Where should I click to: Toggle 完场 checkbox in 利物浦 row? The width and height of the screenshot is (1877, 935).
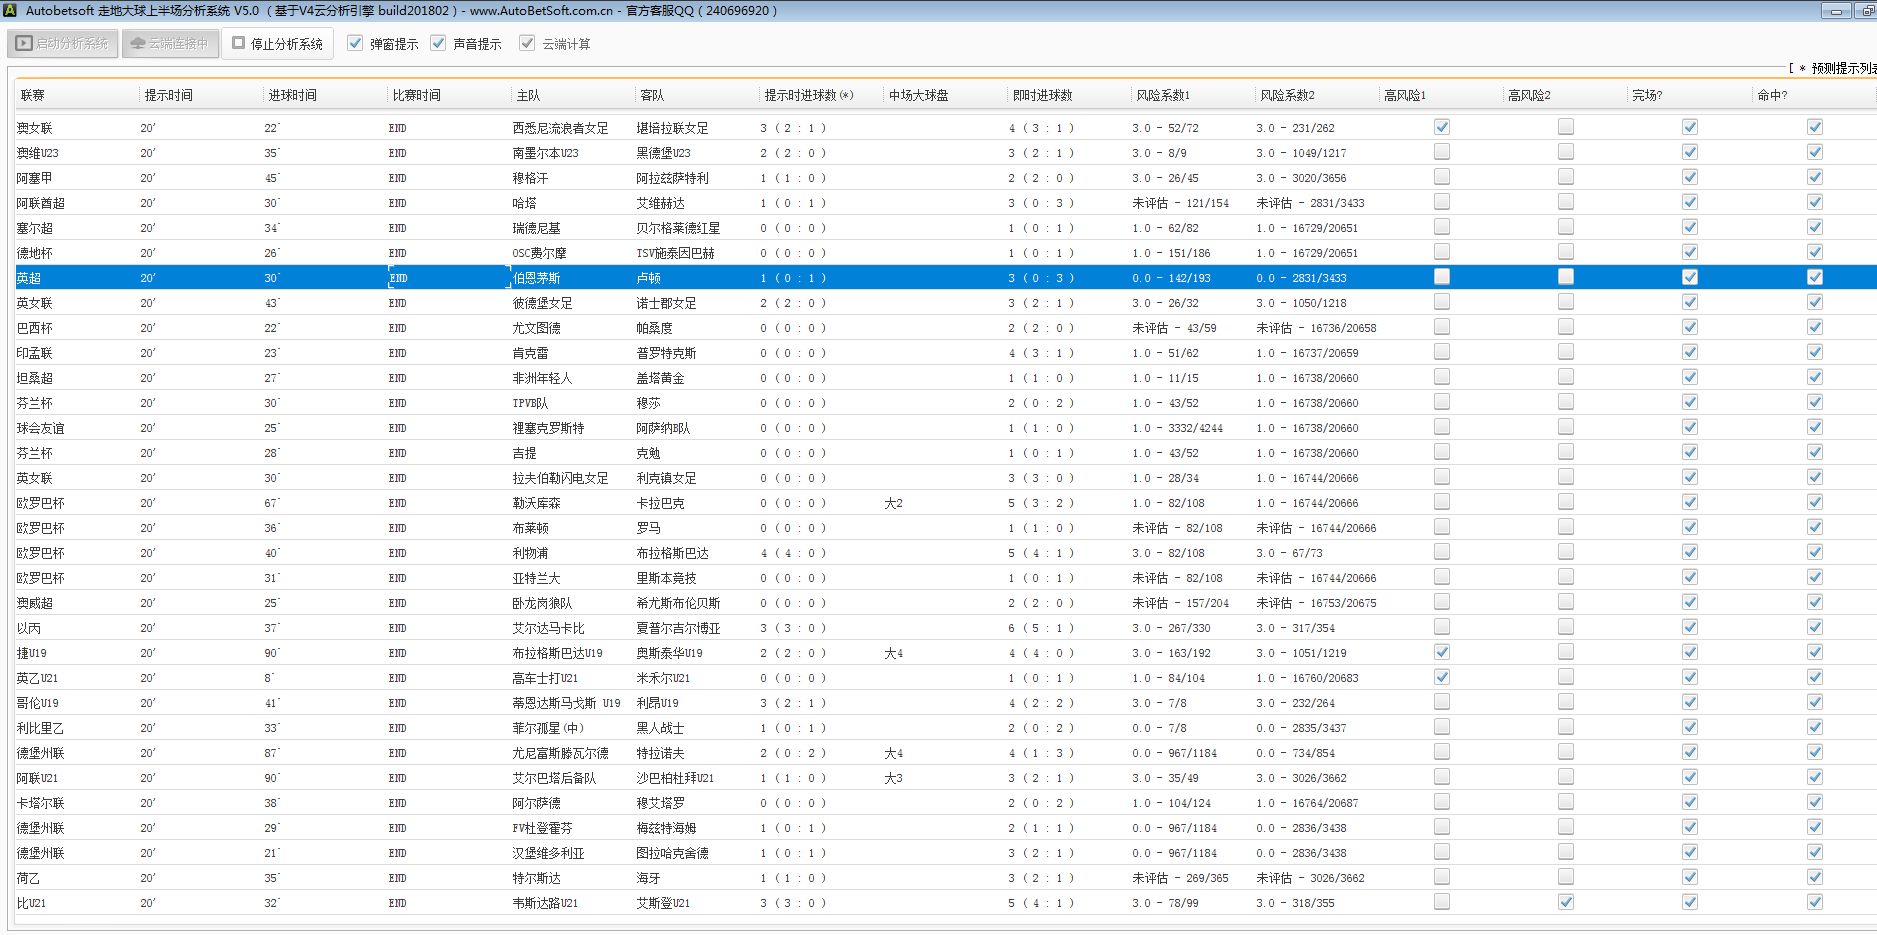1689,553
